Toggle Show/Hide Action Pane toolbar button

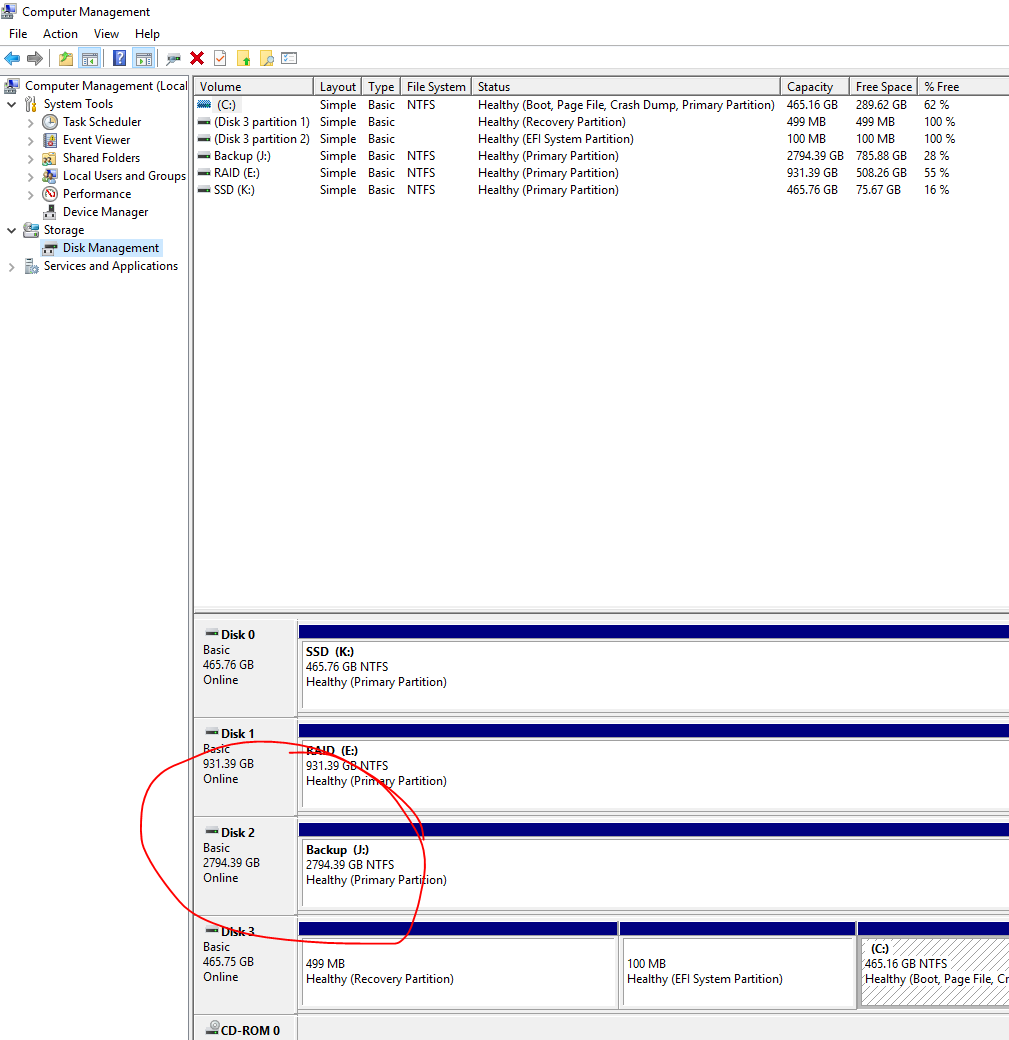click(143, 59)
